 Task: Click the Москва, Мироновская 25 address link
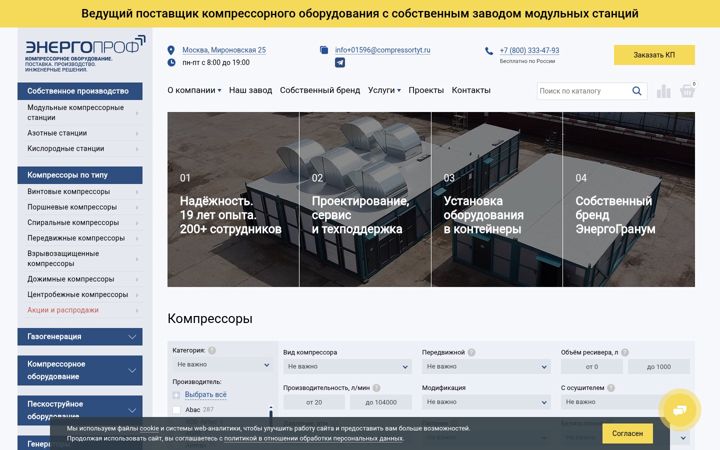224,50
